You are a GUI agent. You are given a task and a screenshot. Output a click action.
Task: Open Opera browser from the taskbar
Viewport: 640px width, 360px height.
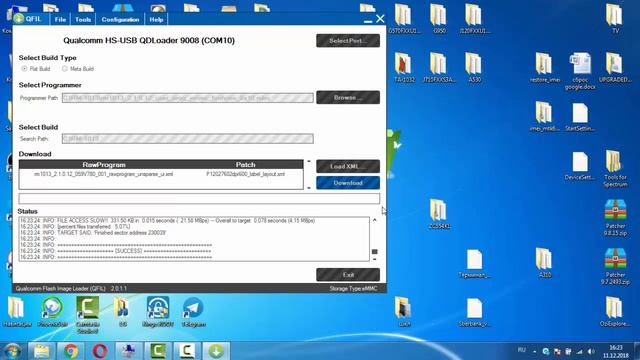[100, 351]
